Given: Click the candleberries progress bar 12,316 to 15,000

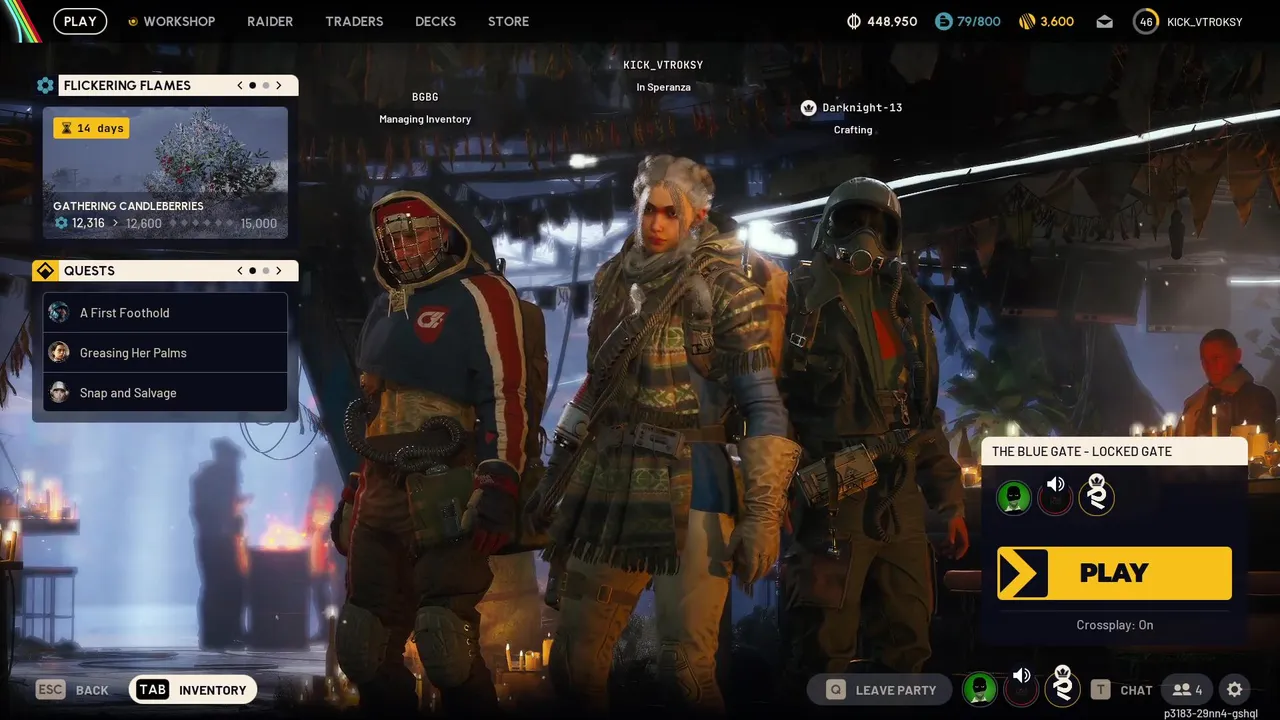Looking at the screenshot, I should (x=165, y=223).
